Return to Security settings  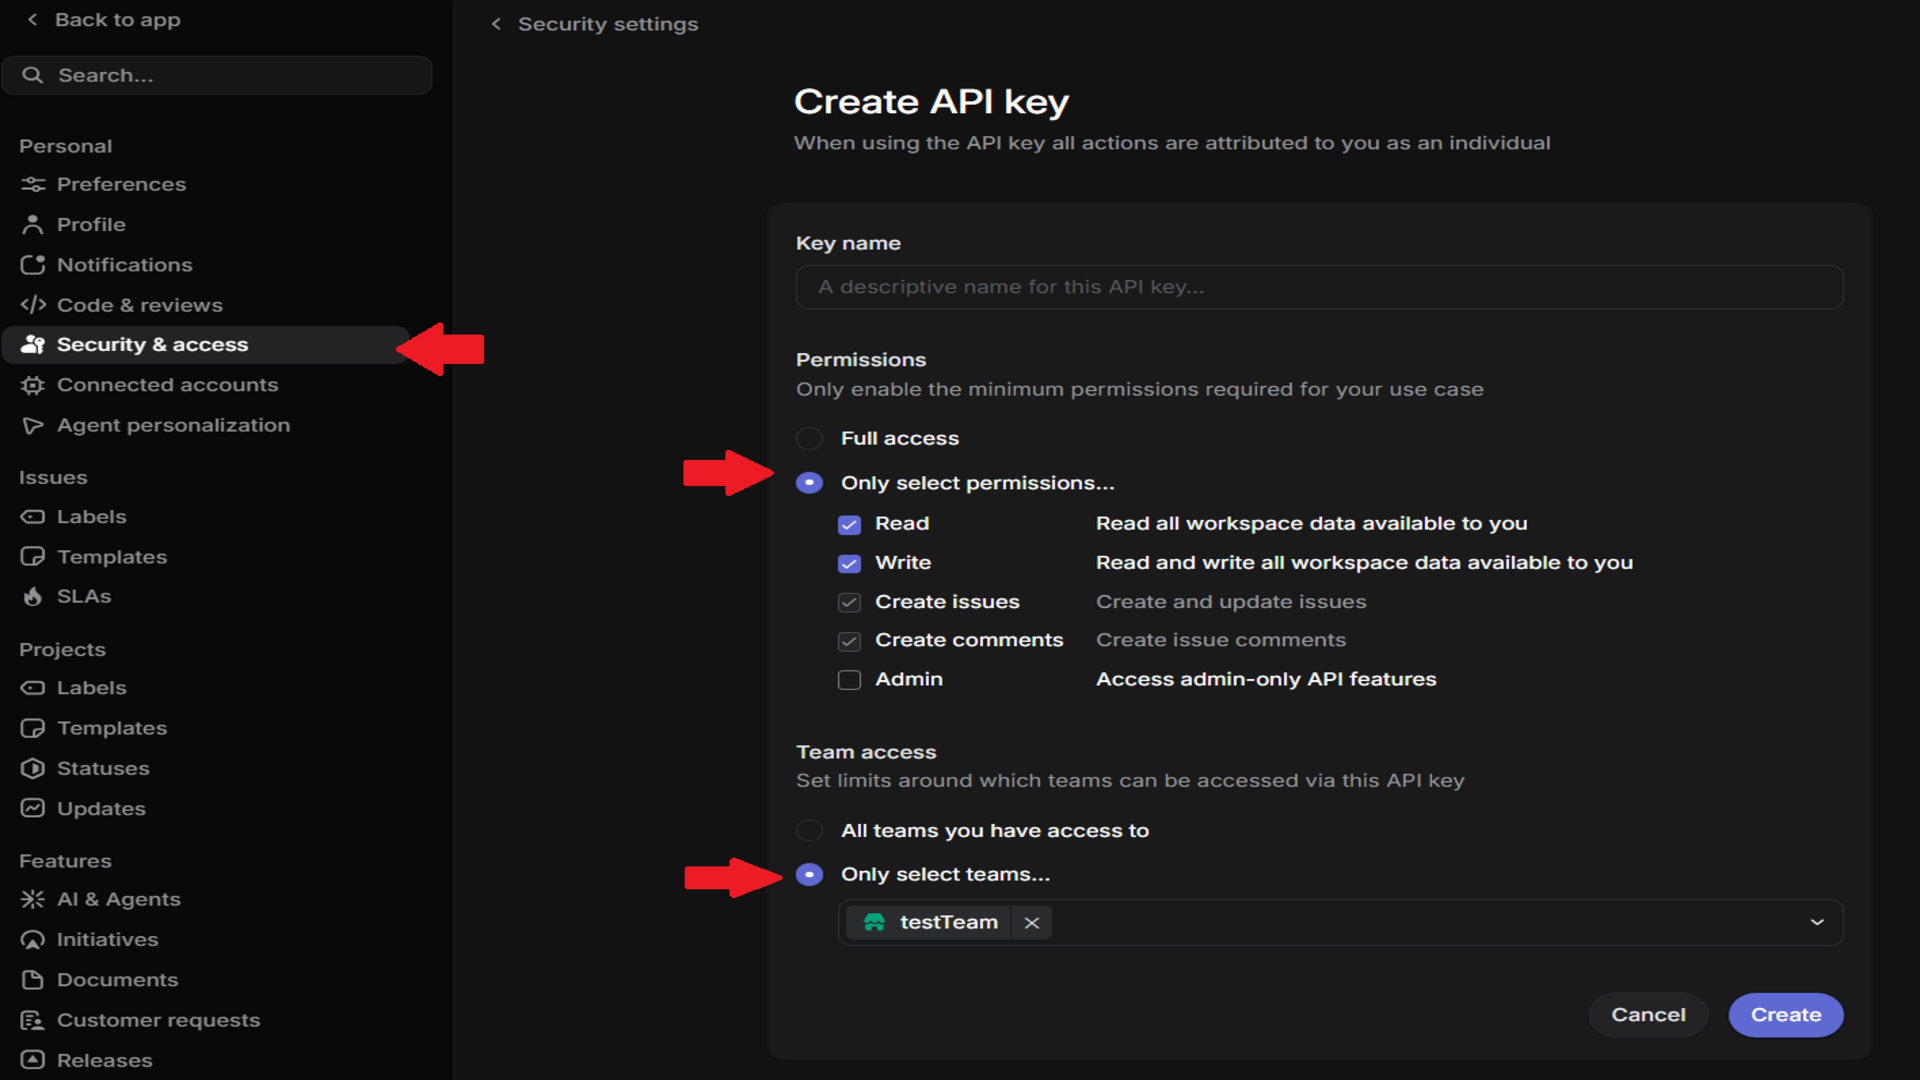coord(595,24)
